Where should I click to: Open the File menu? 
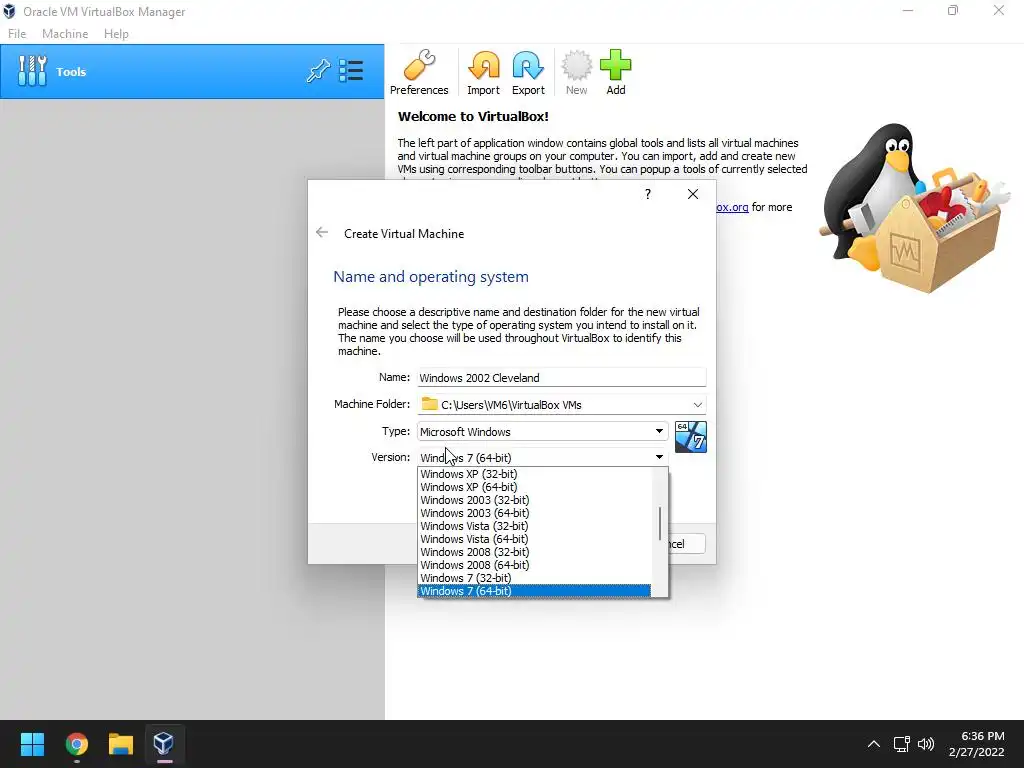(x=17, y=34)
